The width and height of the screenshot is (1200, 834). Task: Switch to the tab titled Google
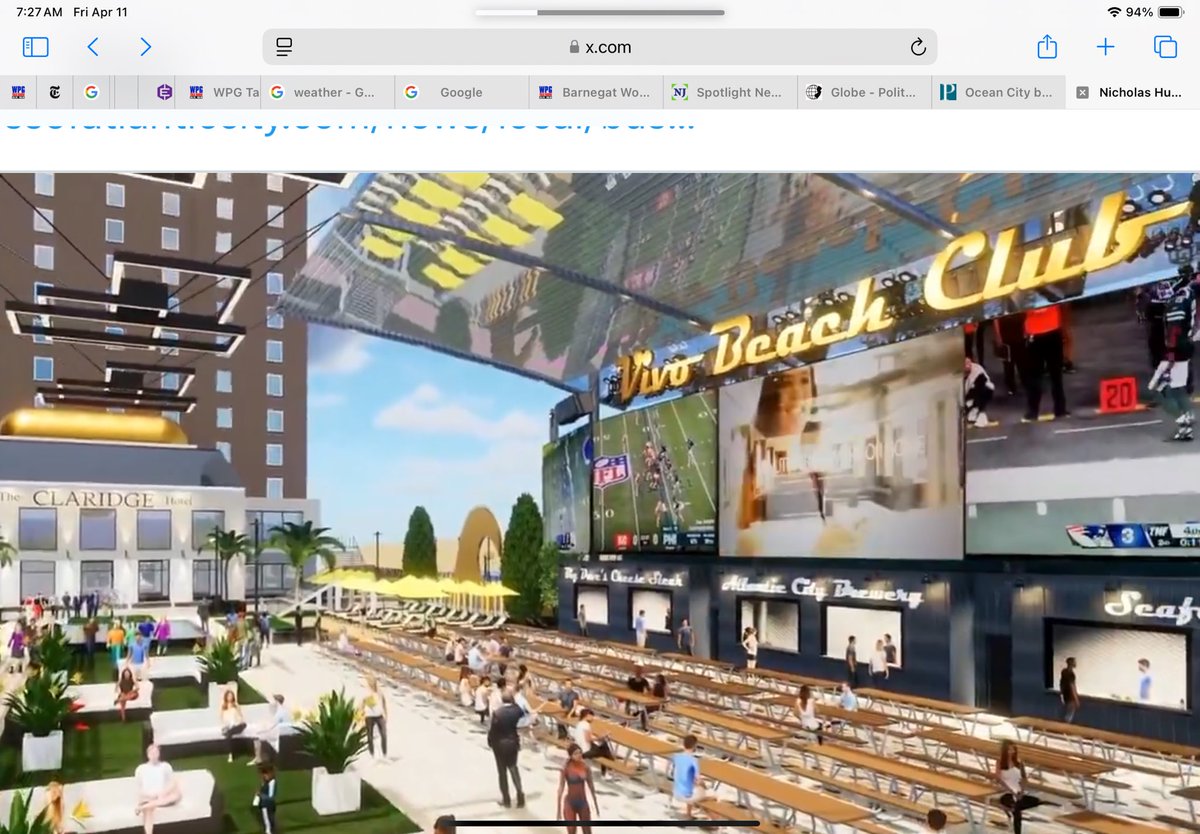(x=462, y=92)
